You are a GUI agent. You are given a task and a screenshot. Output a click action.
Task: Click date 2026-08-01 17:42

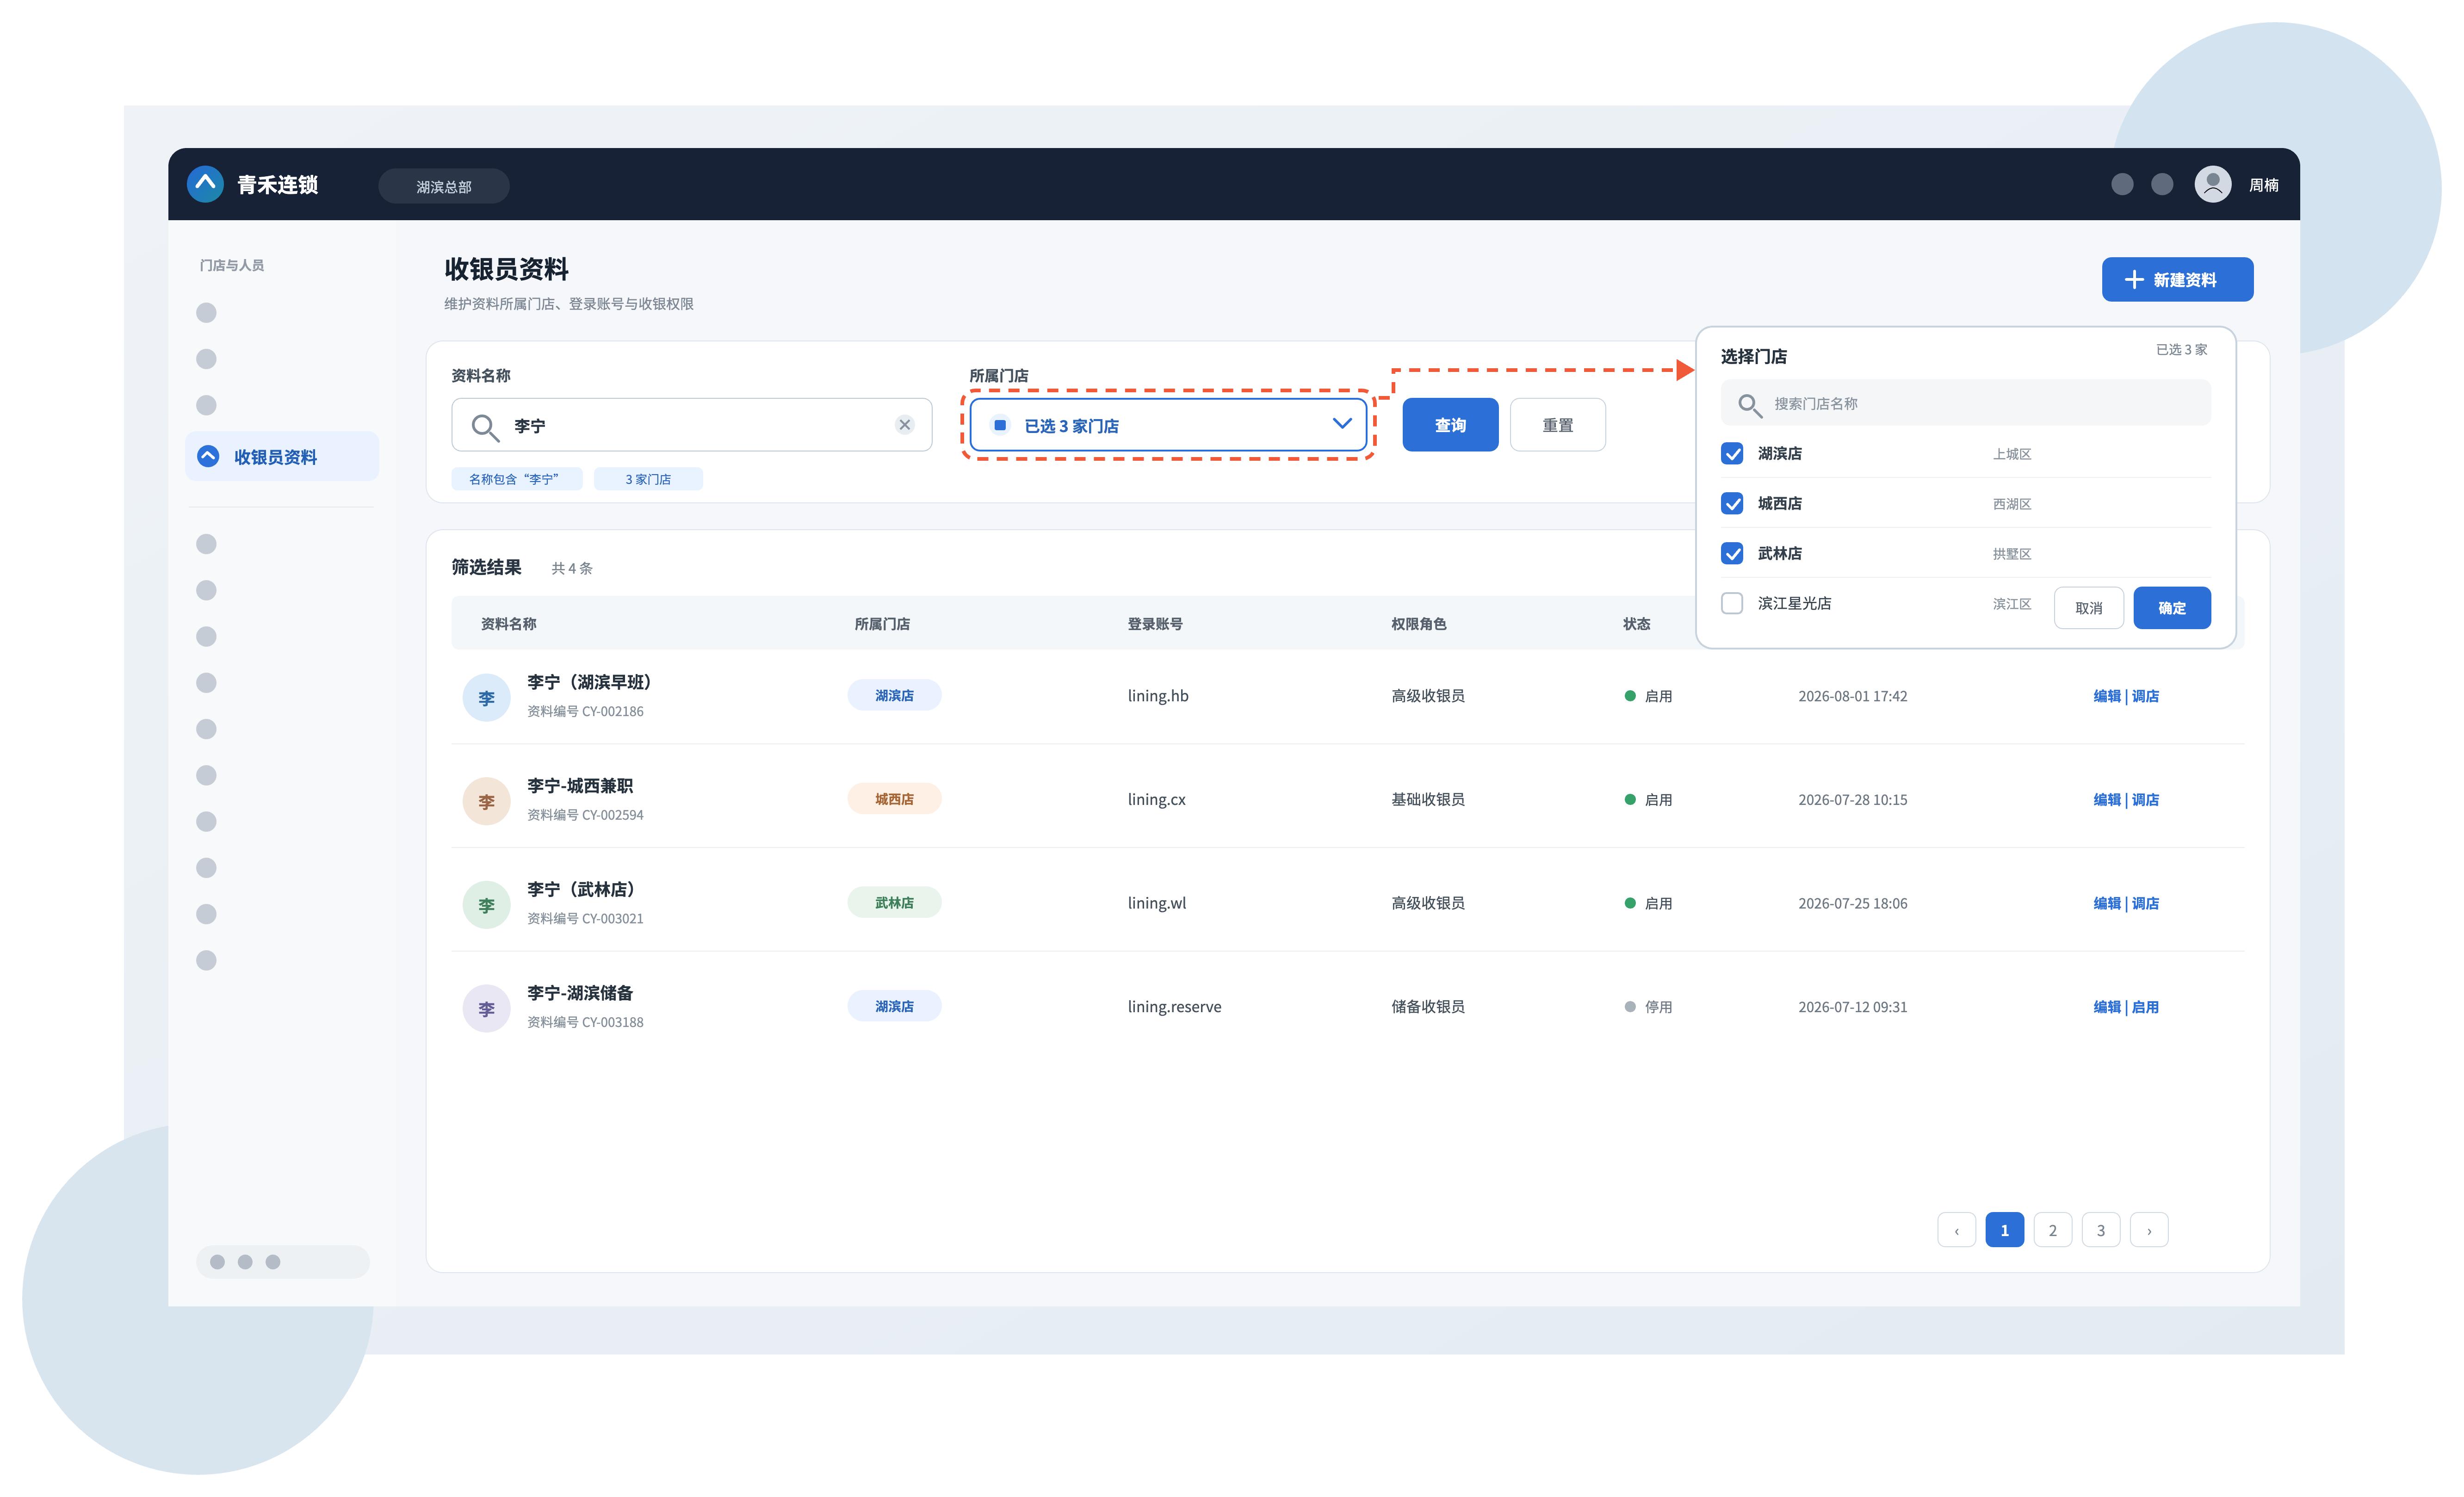point(1852,696)
